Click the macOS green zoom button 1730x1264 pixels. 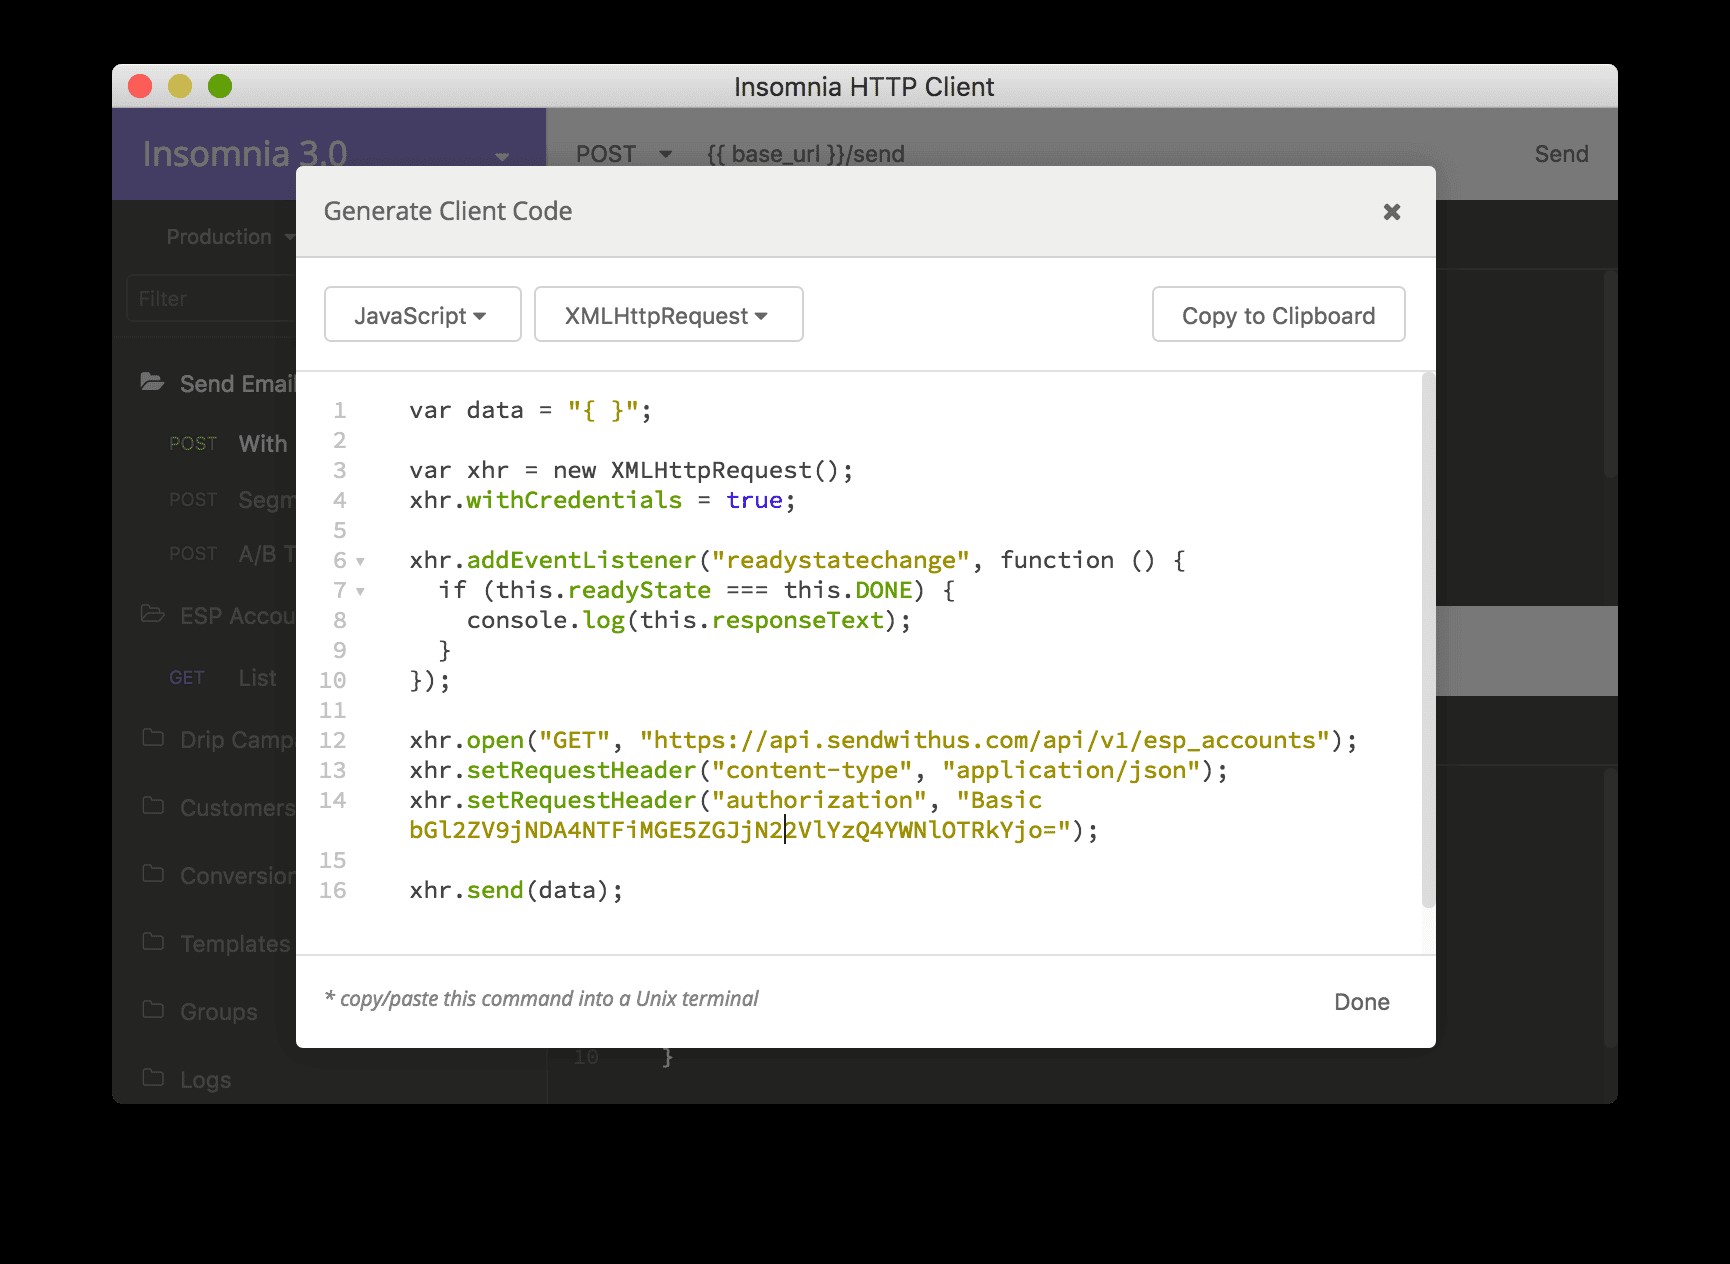click(220, 86)
